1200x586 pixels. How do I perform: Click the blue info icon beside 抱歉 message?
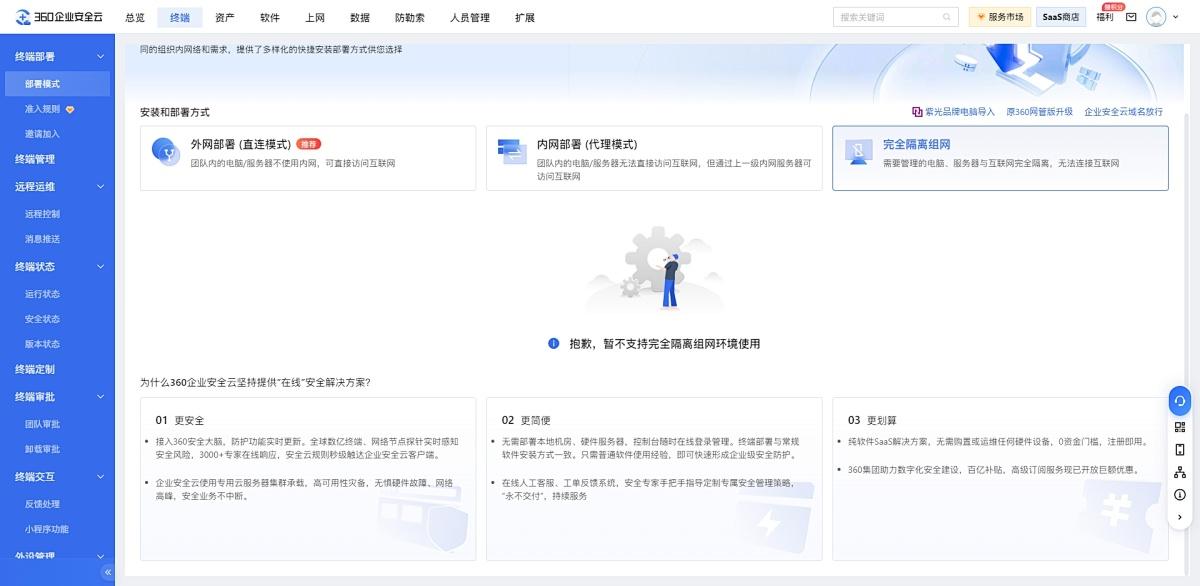[x=553, y=343]
